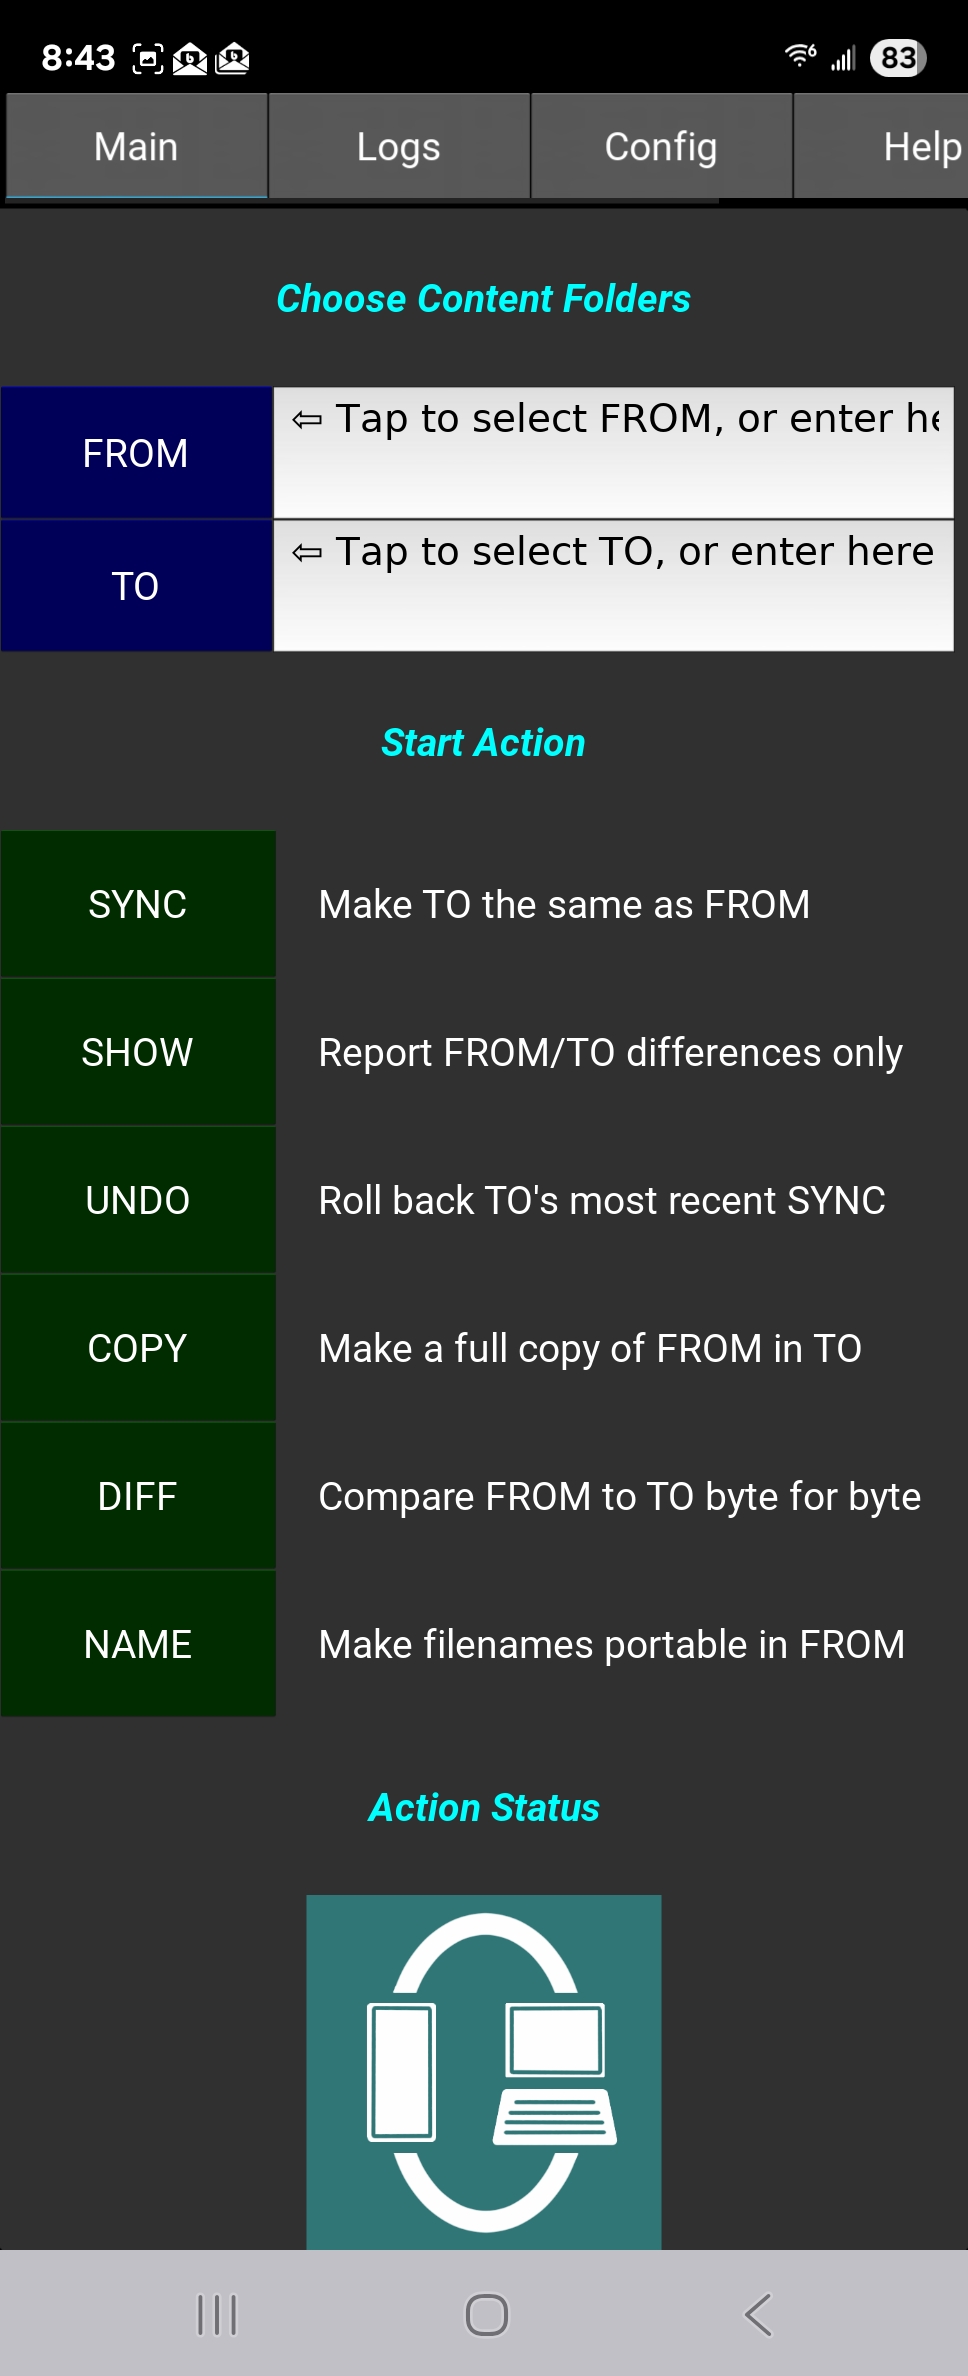Tap the FROM path entry field

(x=613, y=453)
